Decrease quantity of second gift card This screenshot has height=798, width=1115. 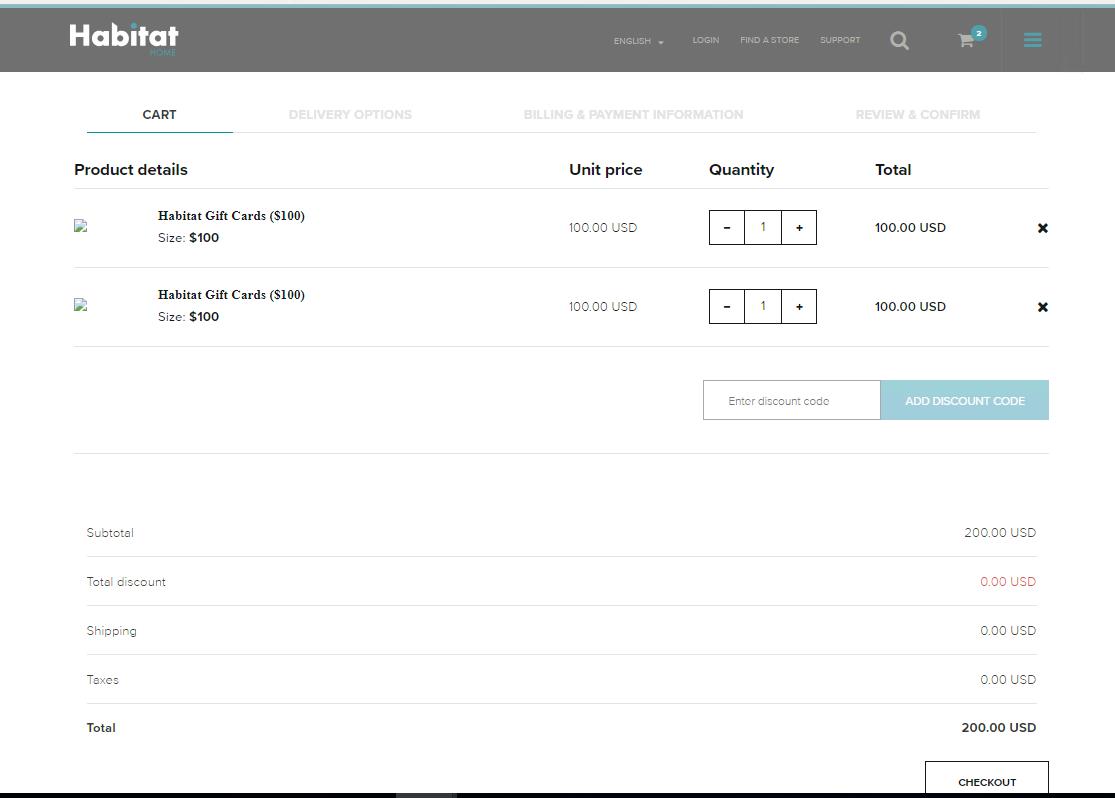pos(727,307)
